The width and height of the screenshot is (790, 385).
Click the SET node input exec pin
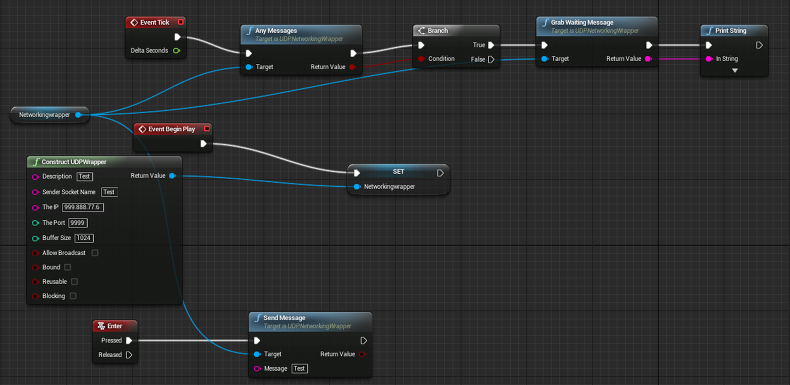coord(357,173)
